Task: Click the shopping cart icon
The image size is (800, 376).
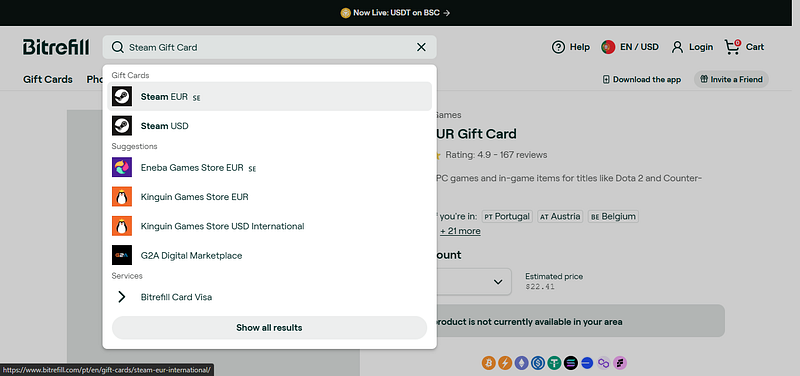Action: pyautogui.click(x=732, y=47)
